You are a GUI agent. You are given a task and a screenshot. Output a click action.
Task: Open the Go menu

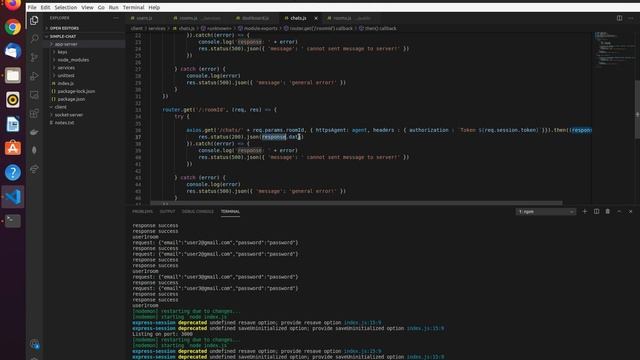(x=101, y=7)
